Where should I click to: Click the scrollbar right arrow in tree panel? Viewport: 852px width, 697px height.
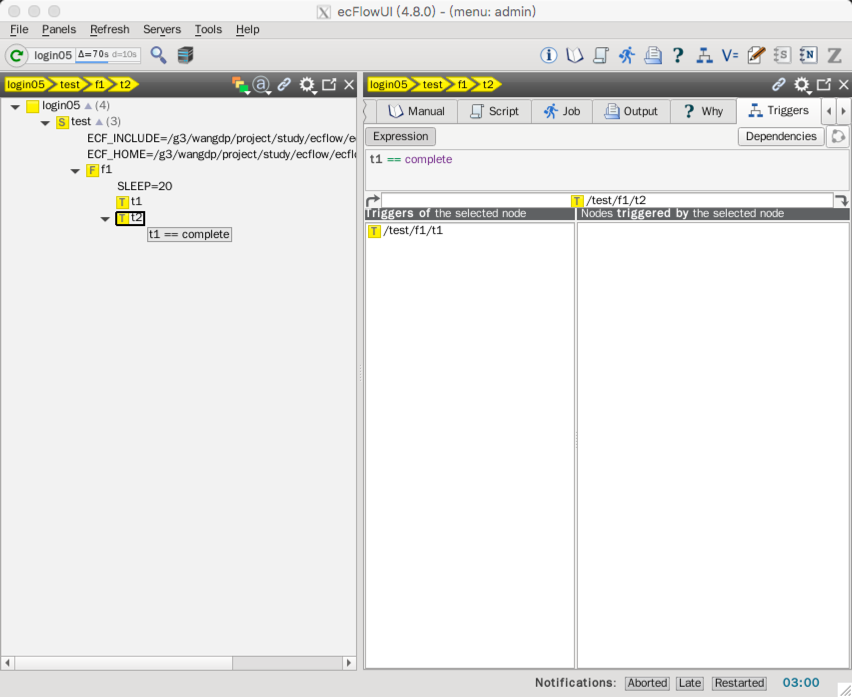349,663
